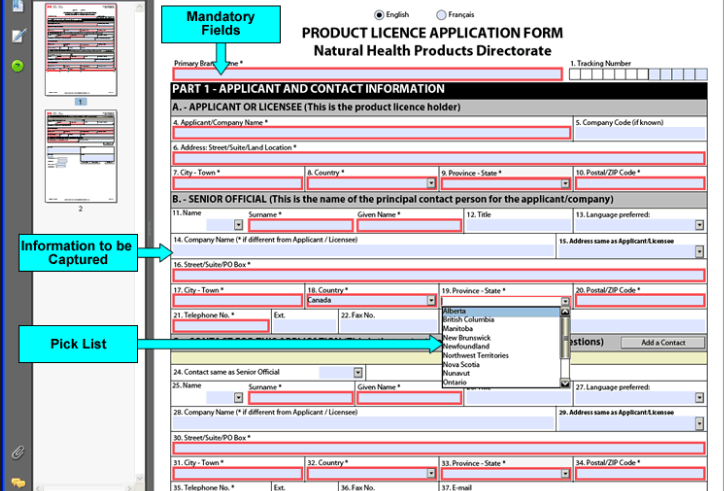
Task: Open the 25. Name title dropdown
Action: (x=238, y=398)
